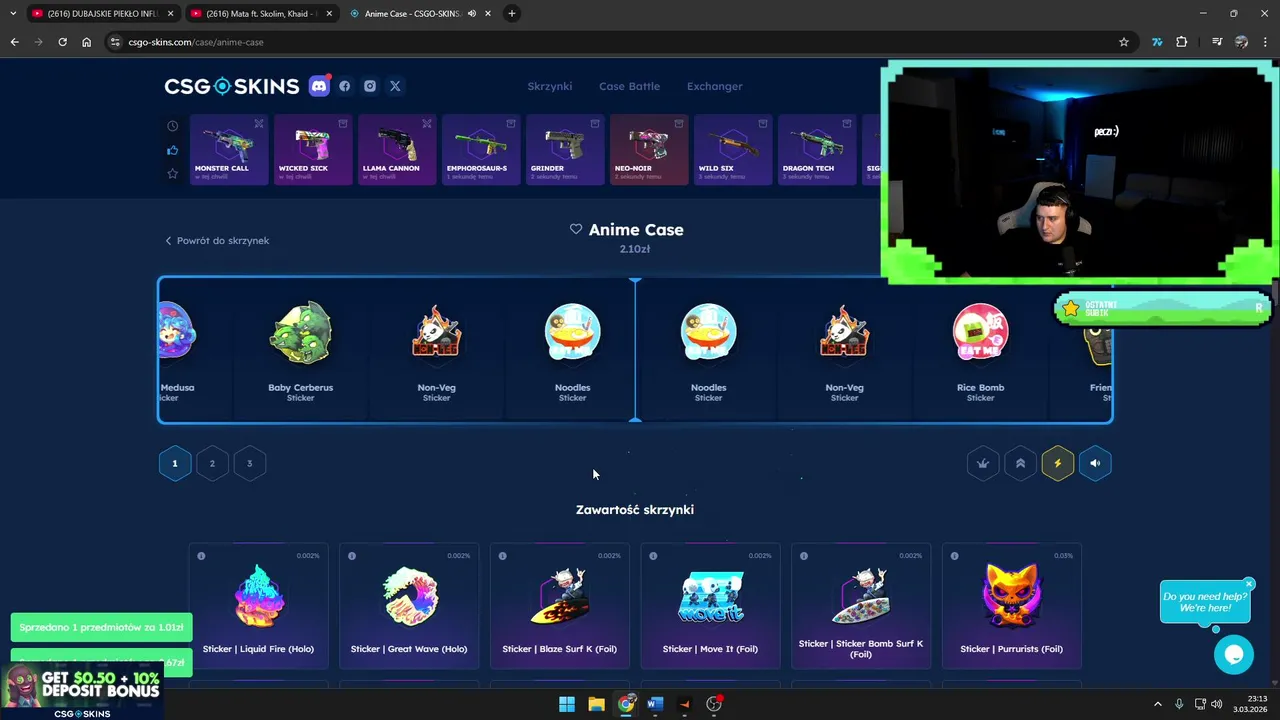Click Rice Bomb sticker in roller
The height and width of the screenshot is (720, 1280).
point(980,350)
